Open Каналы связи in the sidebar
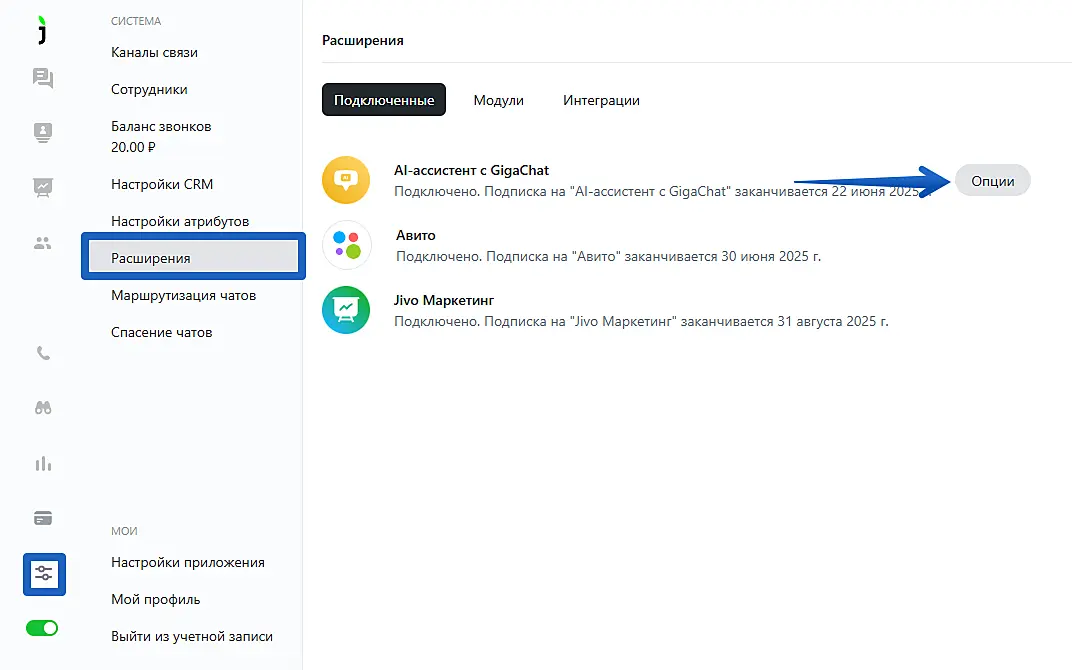The height and width of the screenshot is (670, 1072). point(154,52)
